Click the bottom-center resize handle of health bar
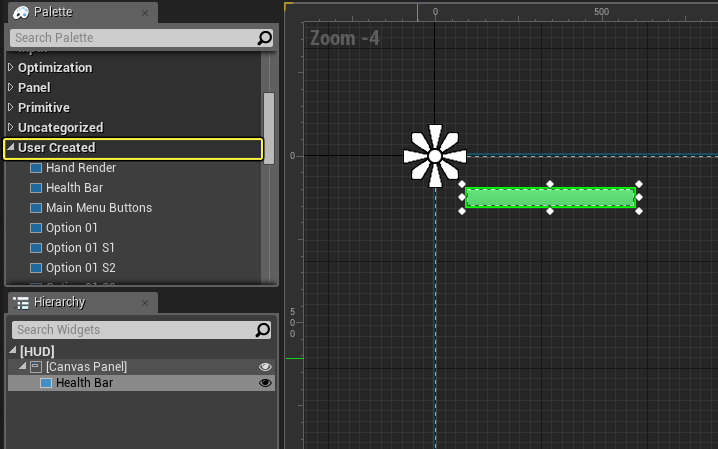The image size is (718, 449). (550, 211)
